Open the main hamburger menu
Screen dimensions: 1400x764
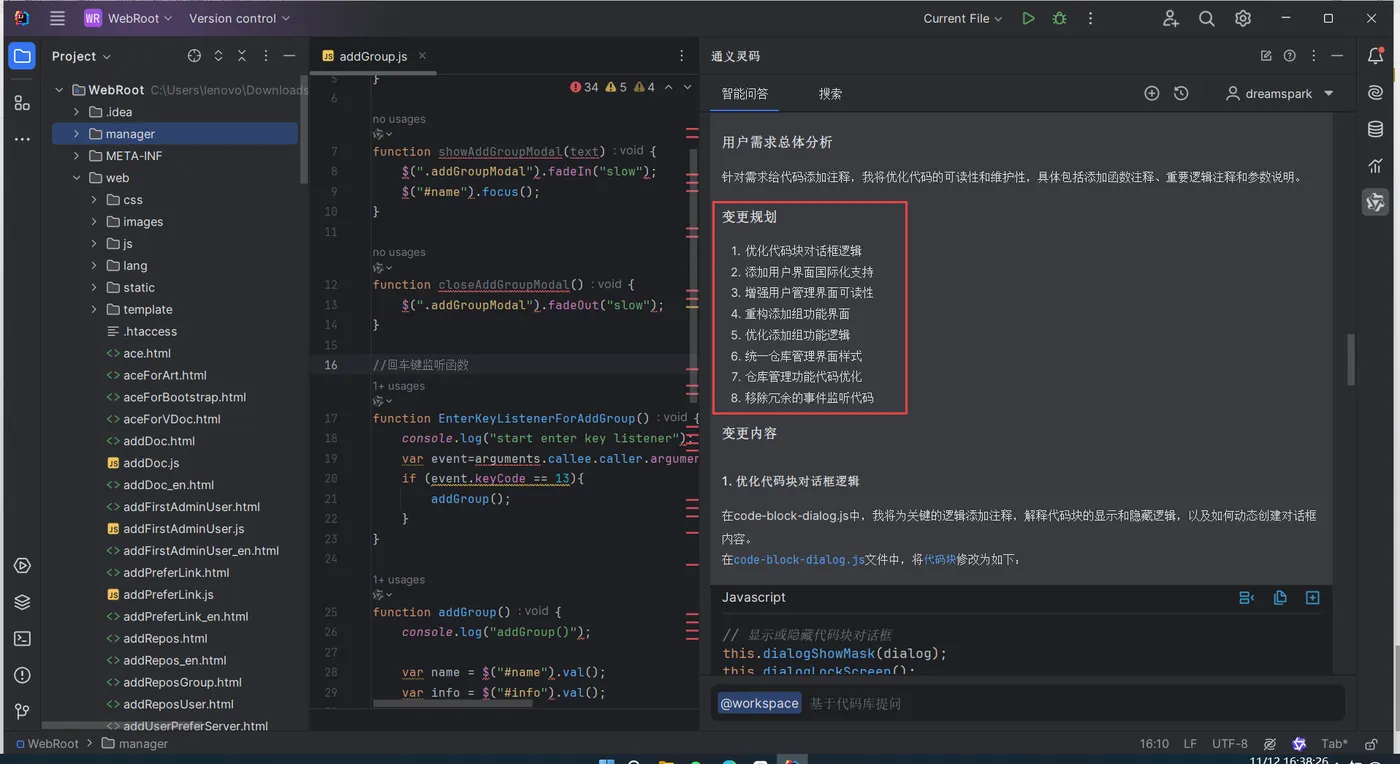57,18
